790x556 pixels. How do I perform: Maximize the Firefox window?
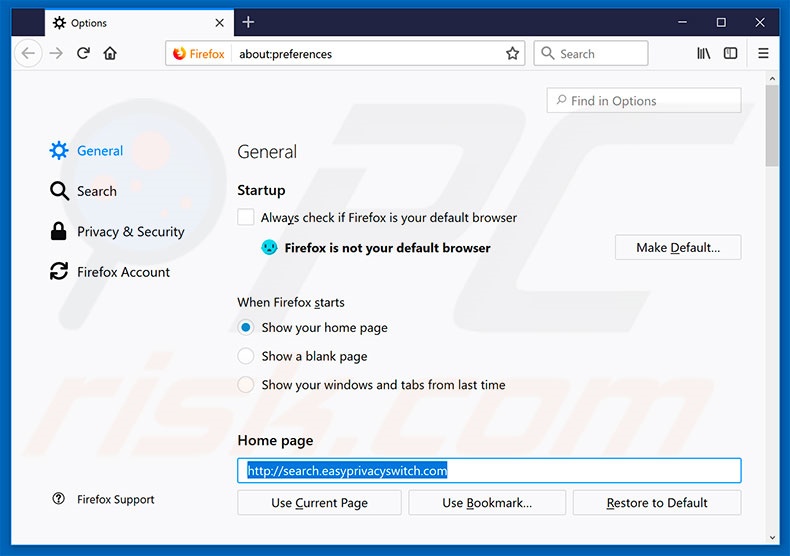pyautogui.click(x=721, y=22)
